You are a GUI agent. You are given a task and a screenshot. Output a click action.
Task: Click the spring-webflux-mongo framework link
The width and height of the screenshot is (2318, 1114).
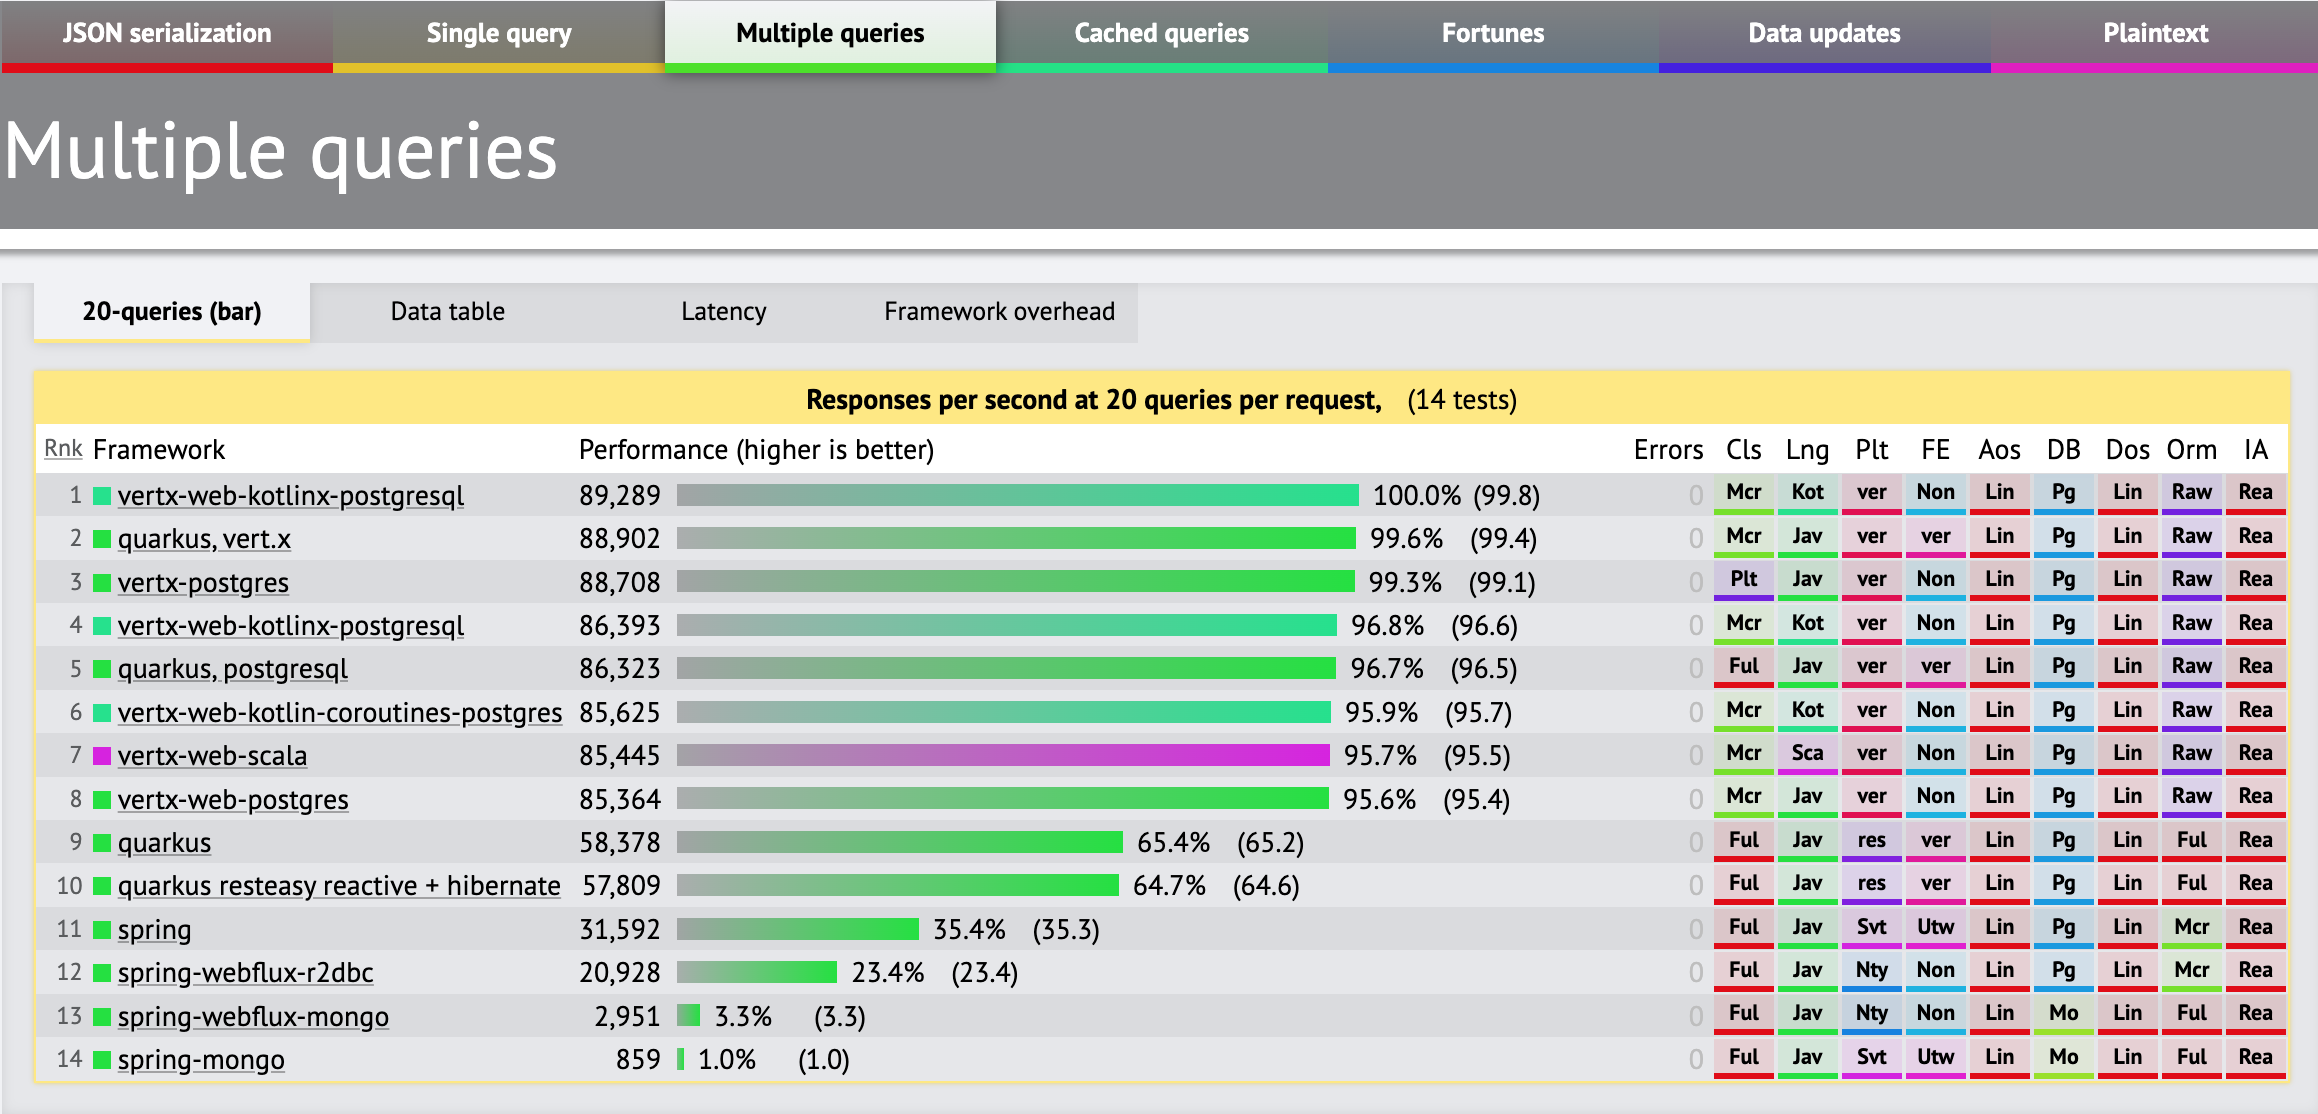click(253, 1017)
